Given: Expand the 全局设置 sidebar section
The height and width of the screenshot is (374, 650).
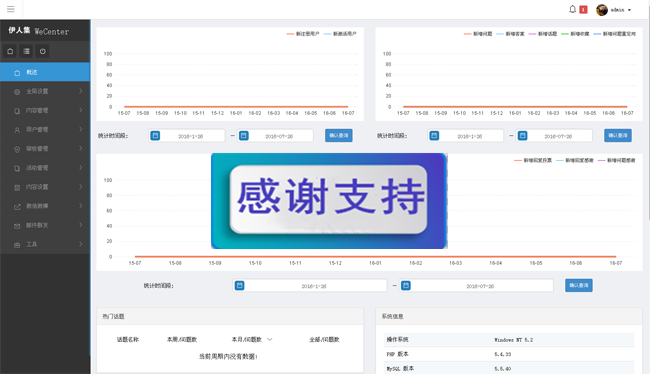Looking at the screenshot, I should [x=45, y=91].
